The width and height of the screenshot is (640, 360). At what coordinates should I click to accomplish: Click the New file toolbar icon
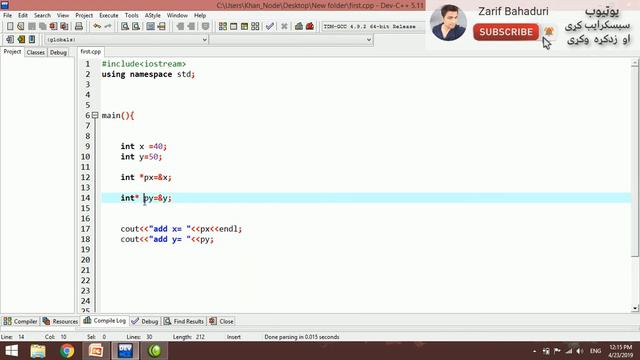(10, 27)
